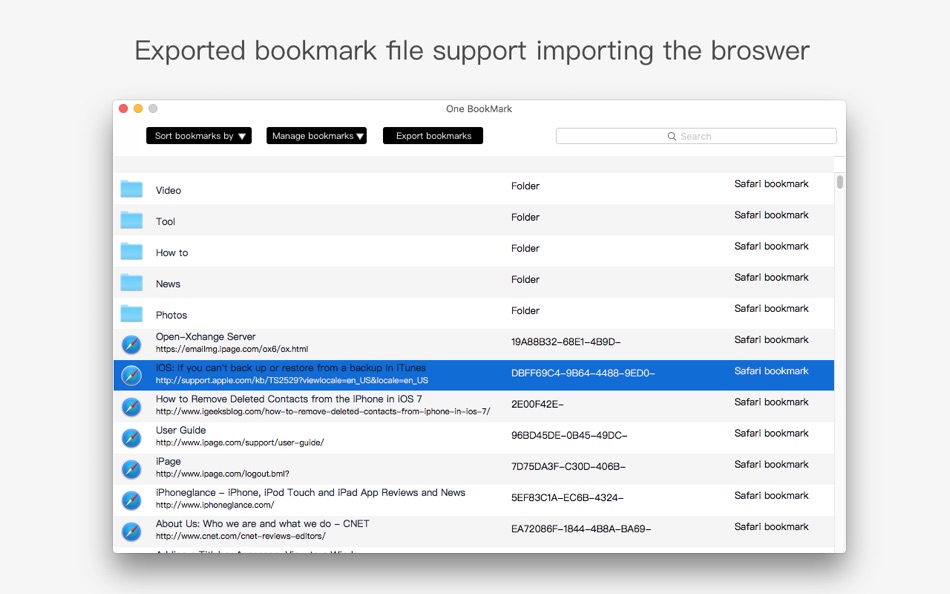Click the vertical scrollbar thumb of the list
The width and height of the screenshot is (950, 594).
tap(840, 182)
